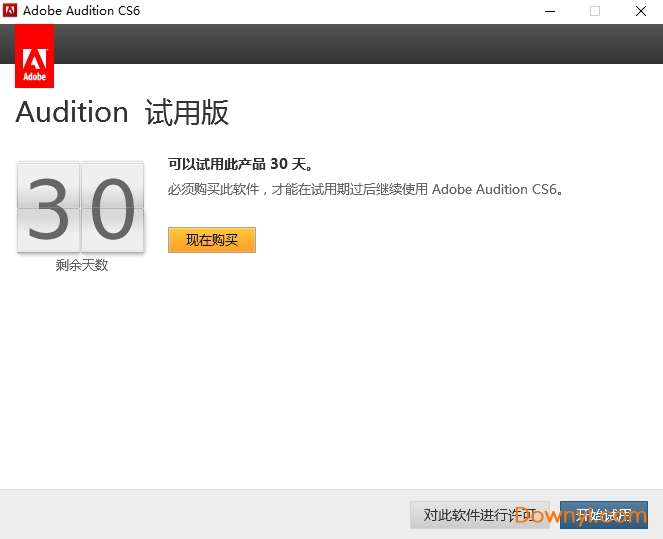Click the disabled maximize window button
Image resolution: width=663 pixels, height=539 pixels.
tap(595, 11)
